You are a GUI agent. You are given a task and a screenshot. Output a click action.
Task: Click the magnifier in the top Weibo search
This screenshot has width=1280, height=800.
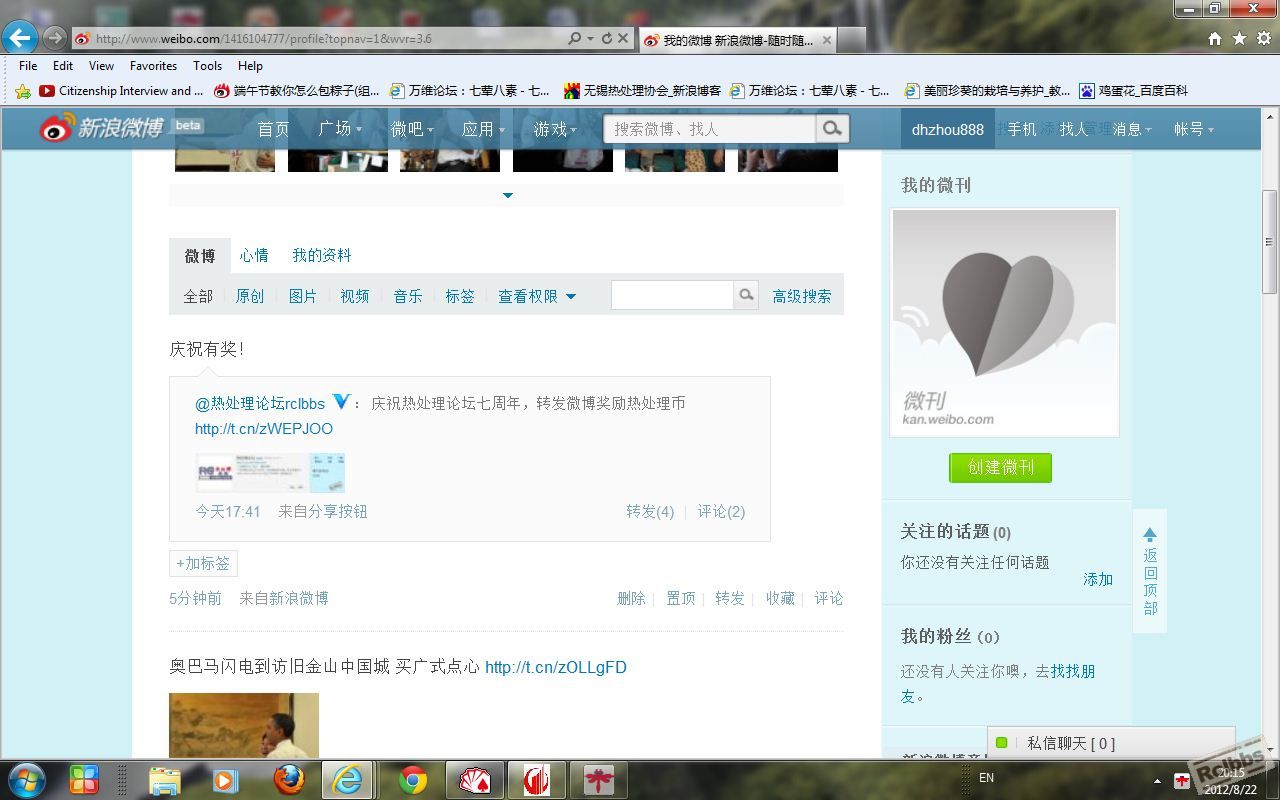coord(832,129)
